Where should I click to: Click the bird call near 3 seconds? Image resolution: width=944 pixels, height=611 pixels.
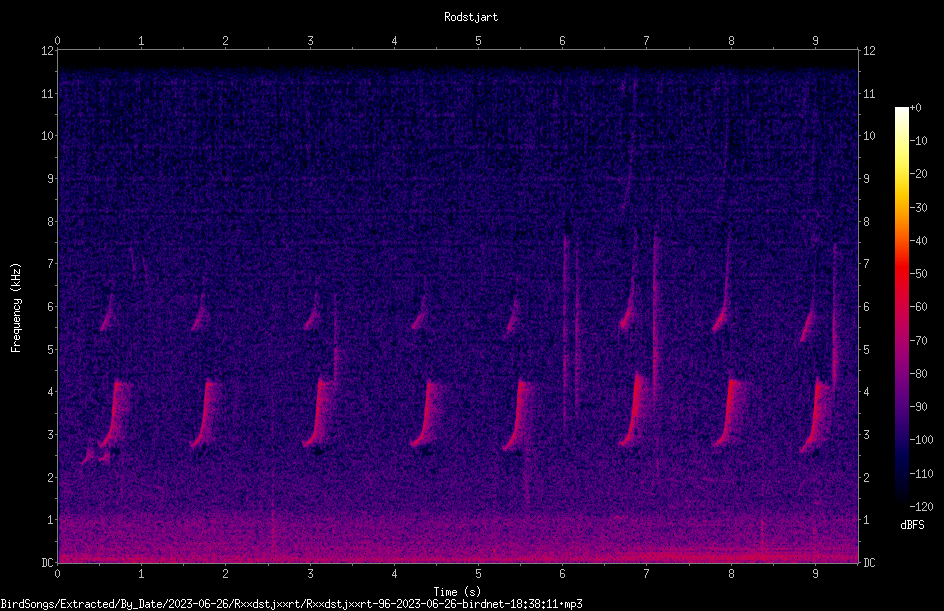318,414
